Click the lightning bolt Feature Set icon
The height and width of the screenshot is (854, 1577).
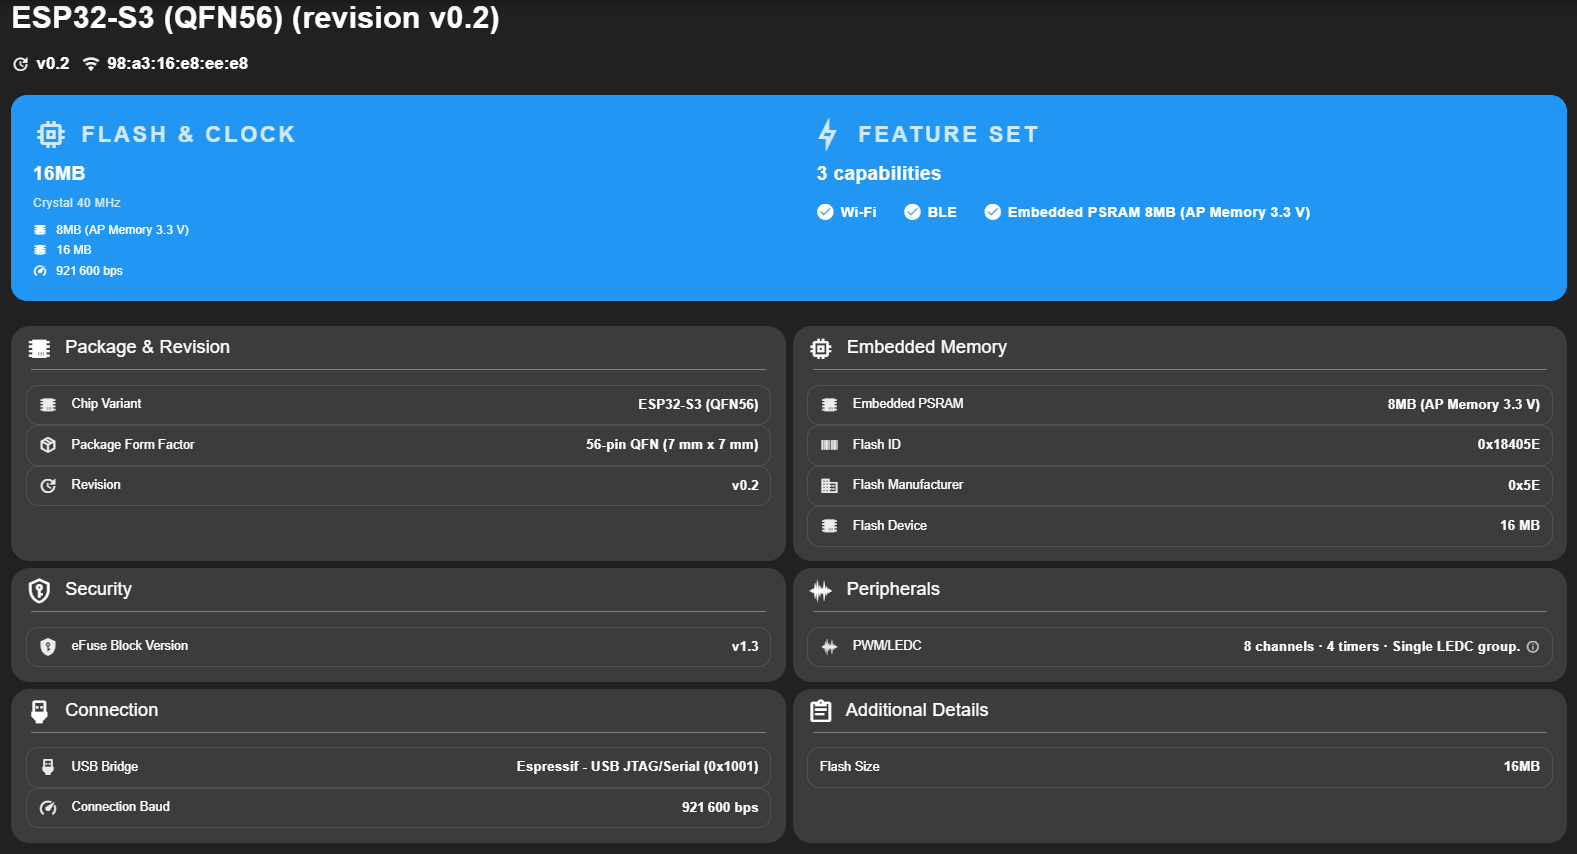827,134
